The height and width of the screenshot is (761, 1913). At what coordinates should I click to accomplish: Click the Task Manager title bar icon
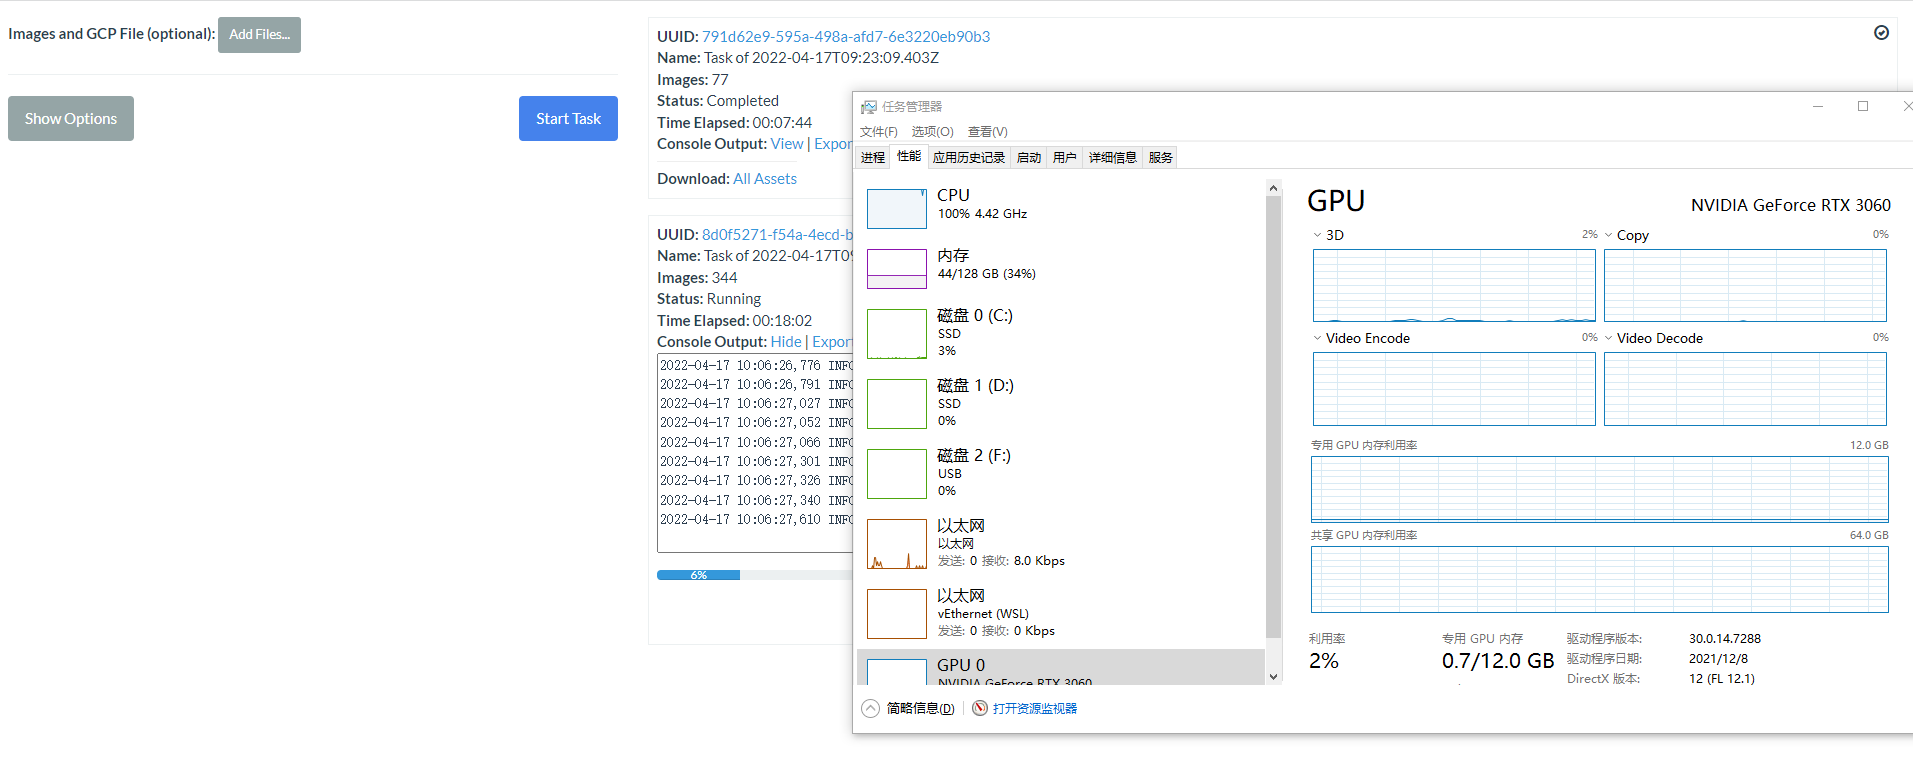point(869,107)
